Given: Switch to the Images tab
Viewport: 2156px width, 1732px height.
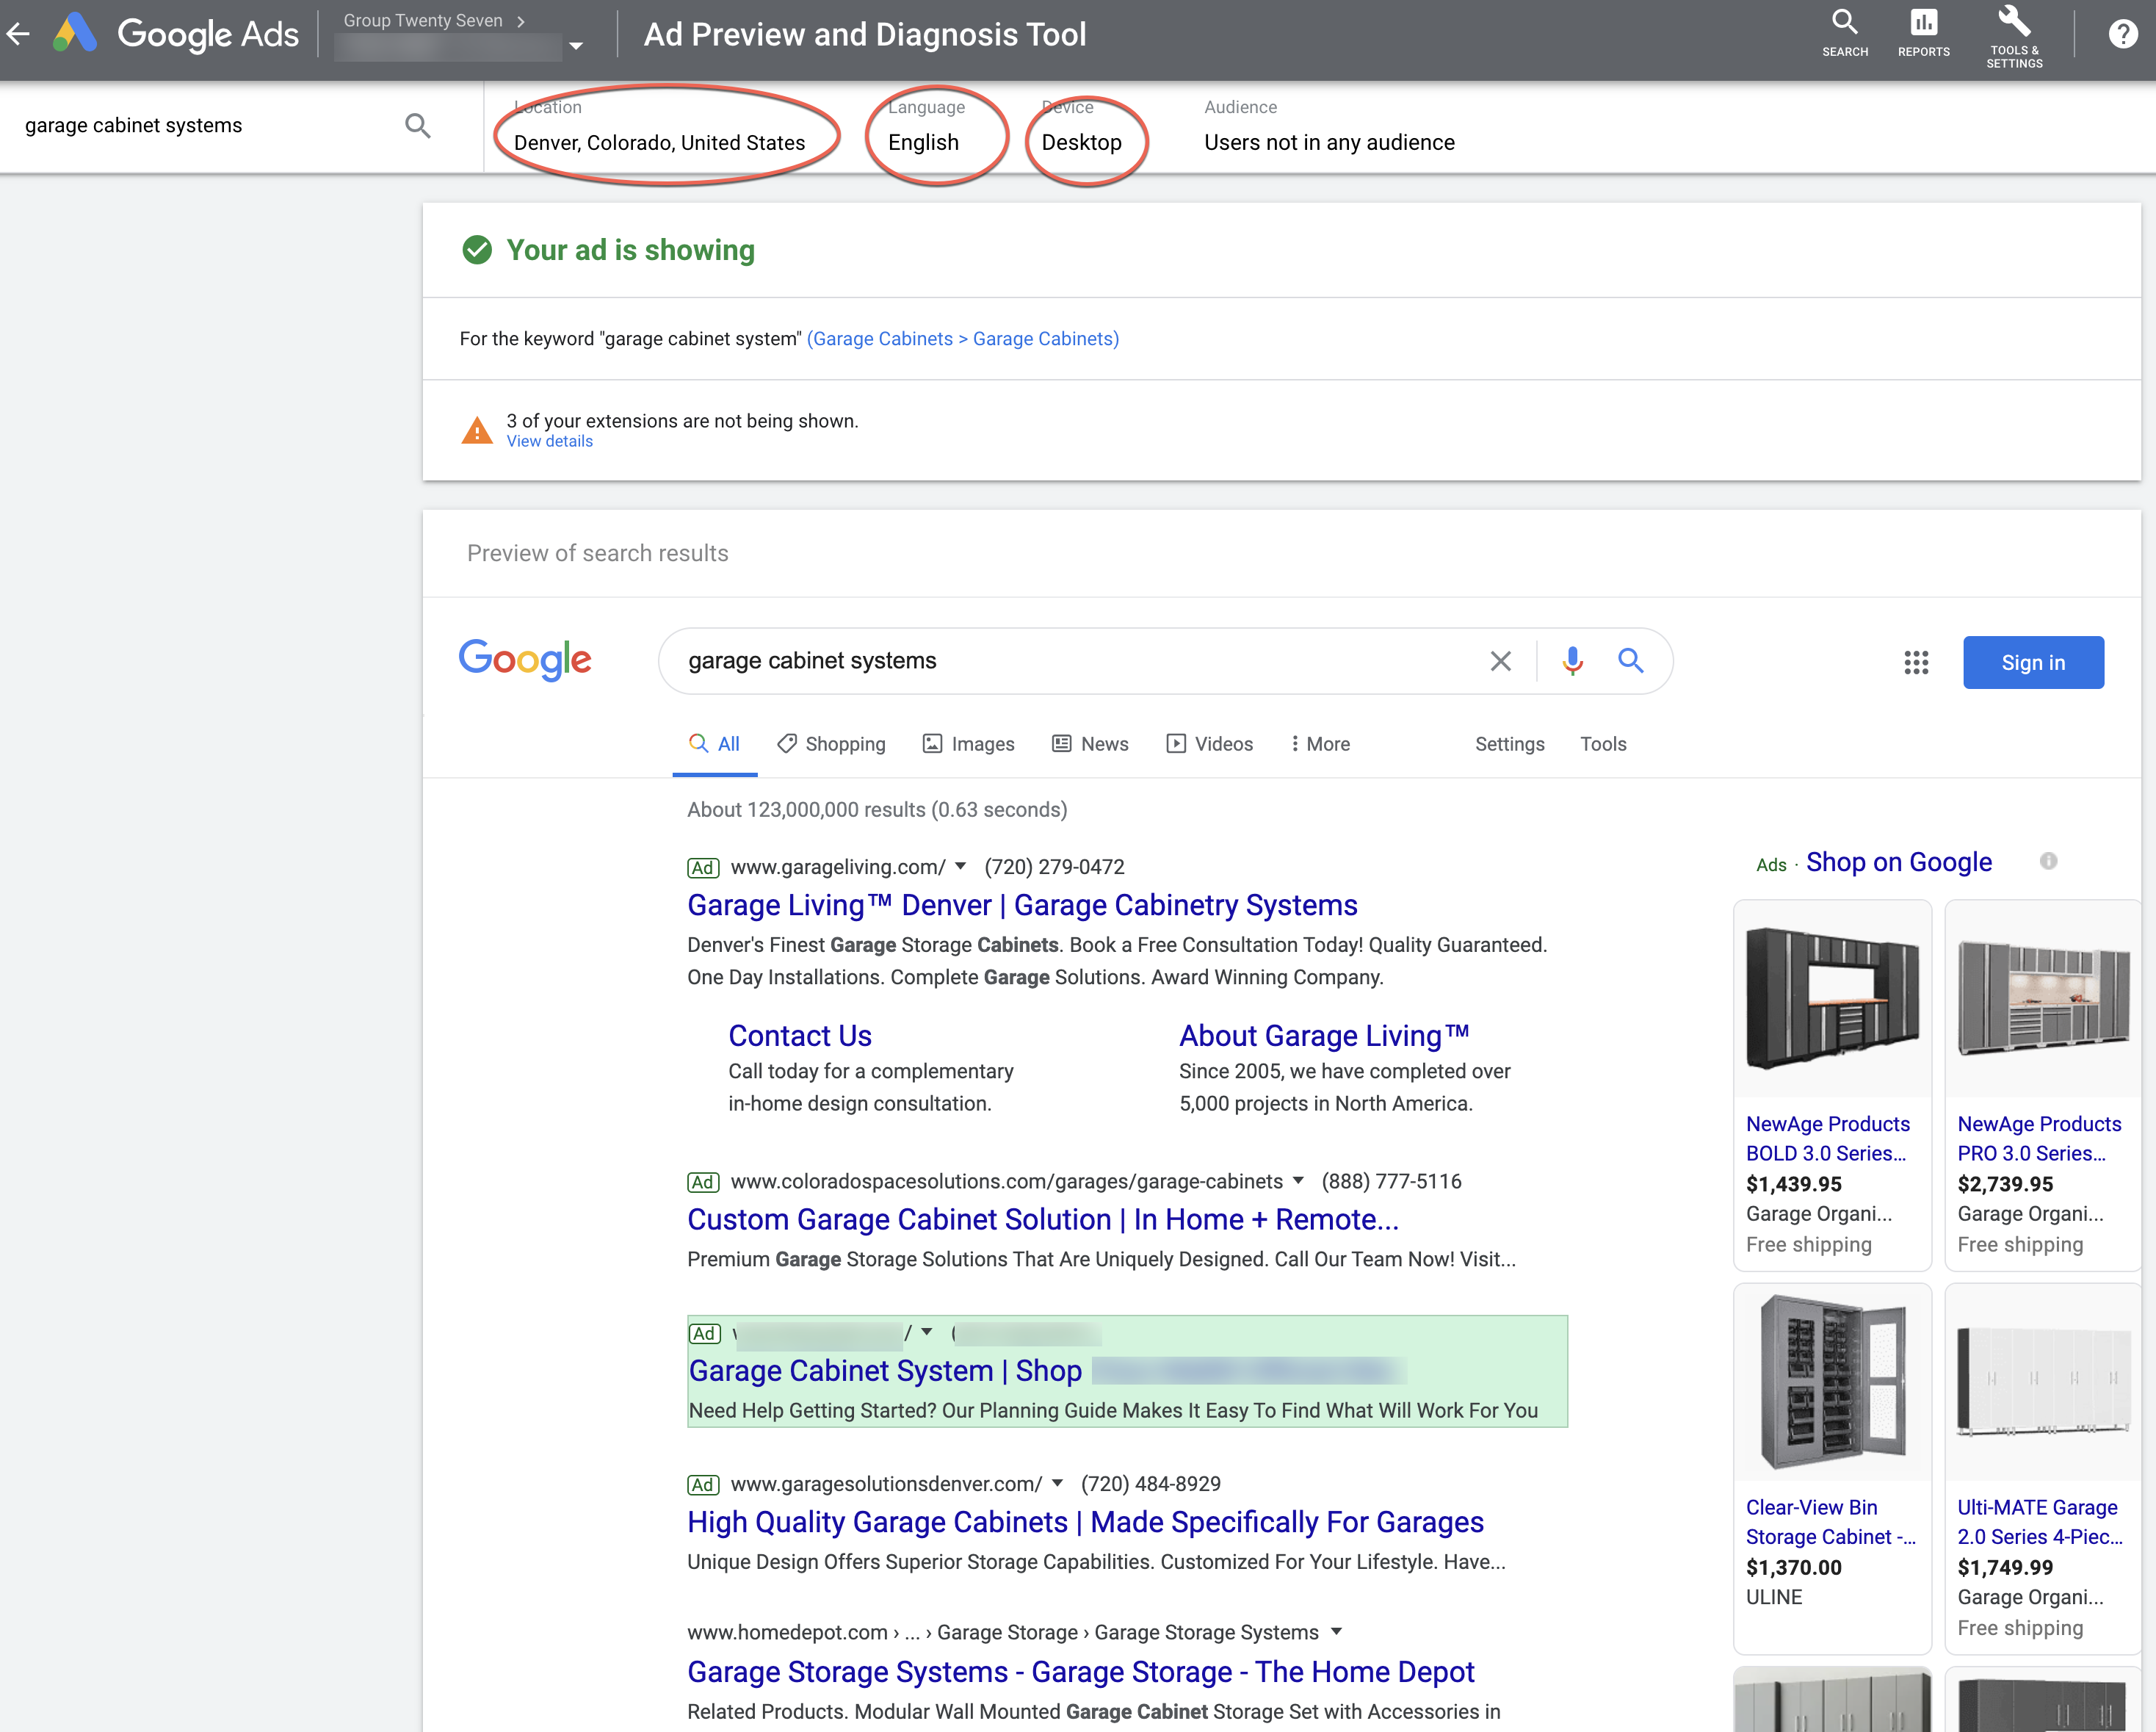Looking at the screenshot, I should click(968, 744).
